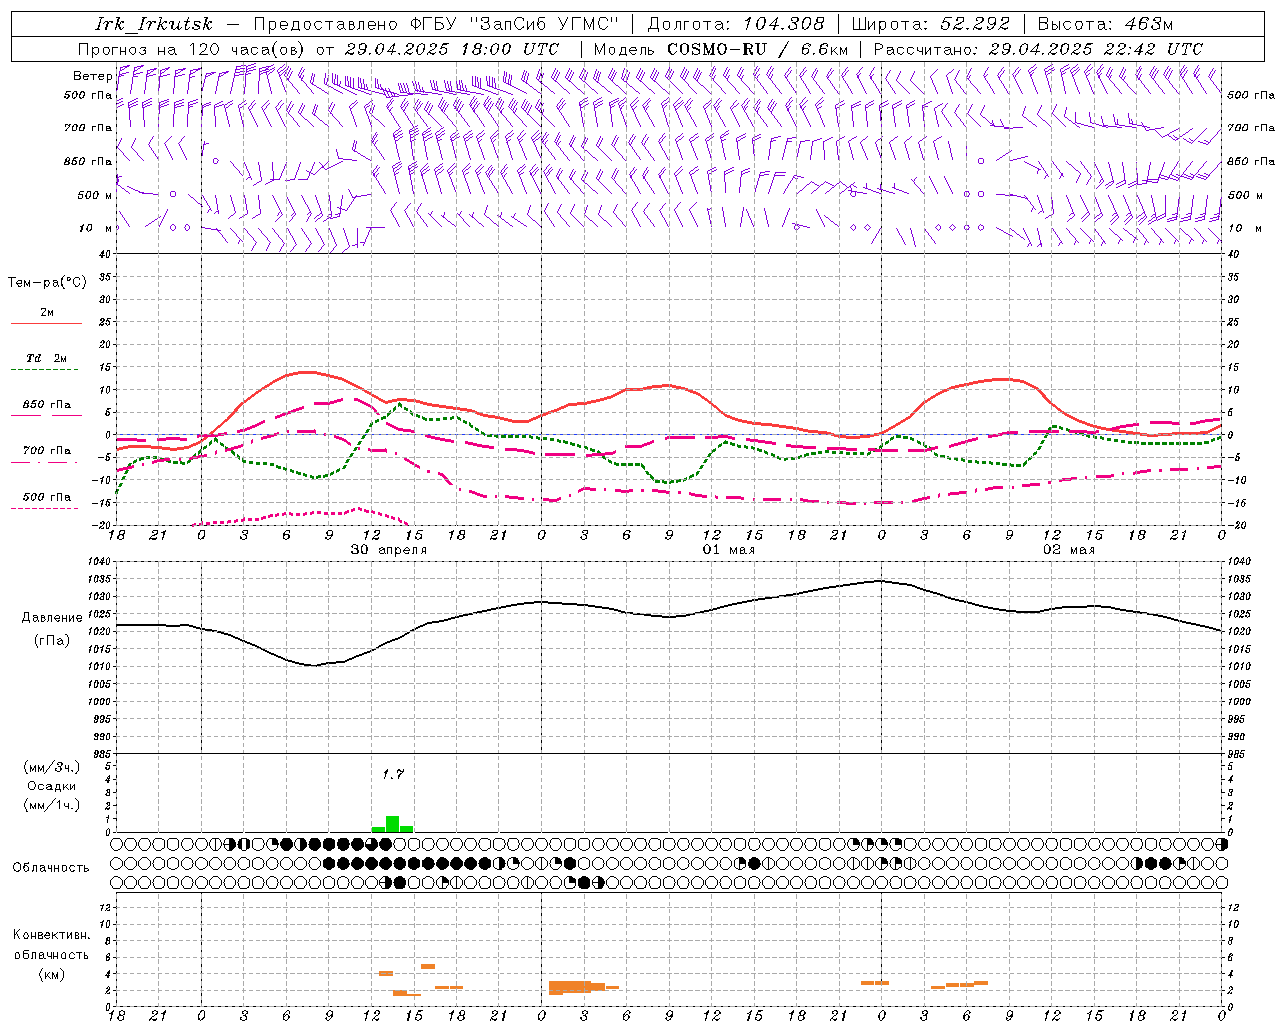Click the '(км)' convective height unit
The height and width of the screenshot is (1024, 1280).
pos(51,974)
